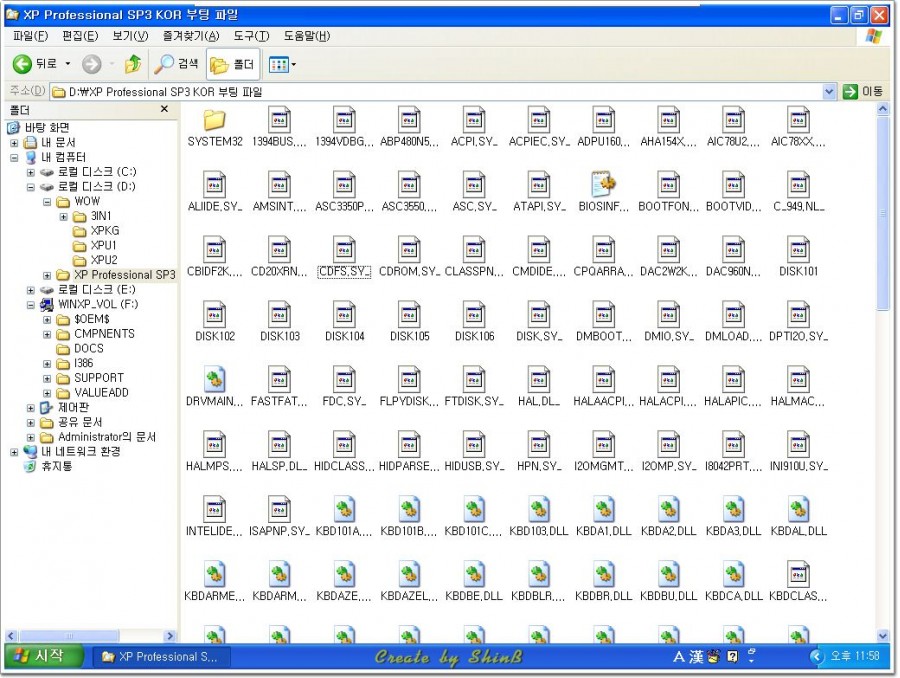Click the XP Professional taskbar button
900x678 pixels.
pyautogui.click(x=162, y=657)
